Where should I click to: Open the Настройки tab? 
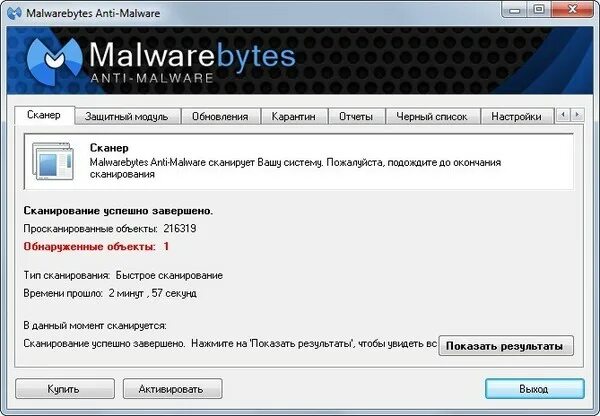[516, 117]
